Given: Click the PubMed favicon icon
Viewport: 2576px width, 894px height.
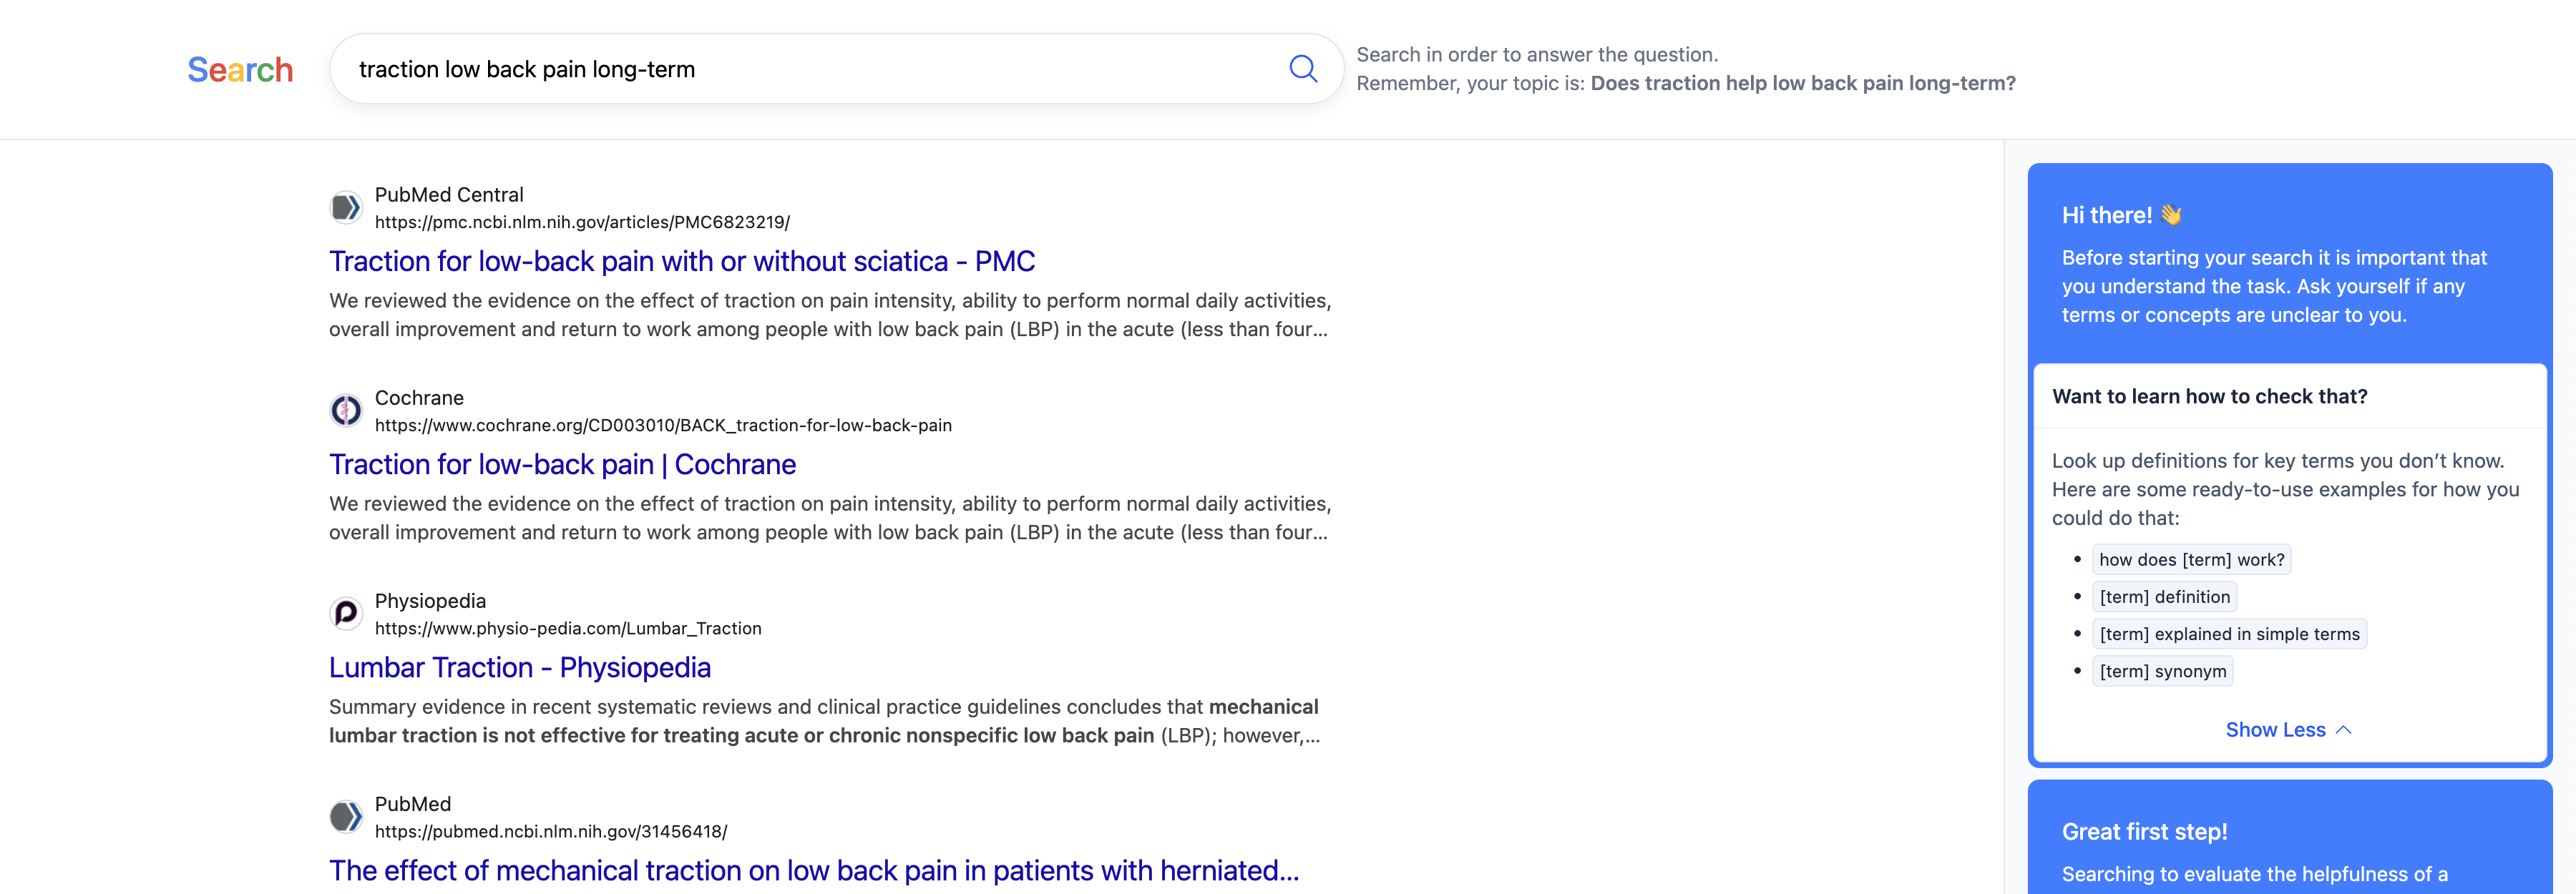Looking at the screenshot, I should tap(346, 817).
